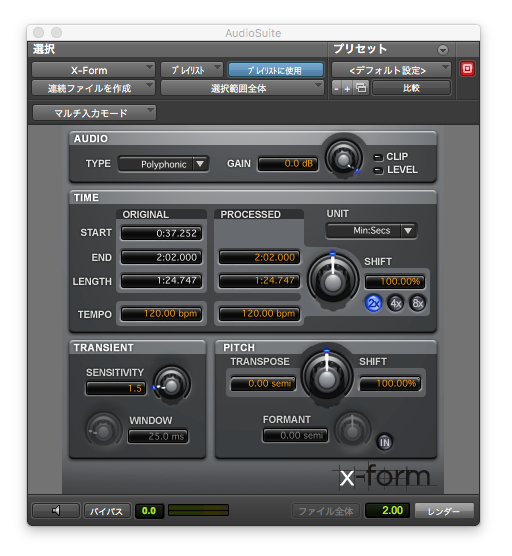This screenshot has height=556, width=512.
Task: Click the Transient SENSITIVITY knob
Action: pyautogui.click(x=172, y=386)
